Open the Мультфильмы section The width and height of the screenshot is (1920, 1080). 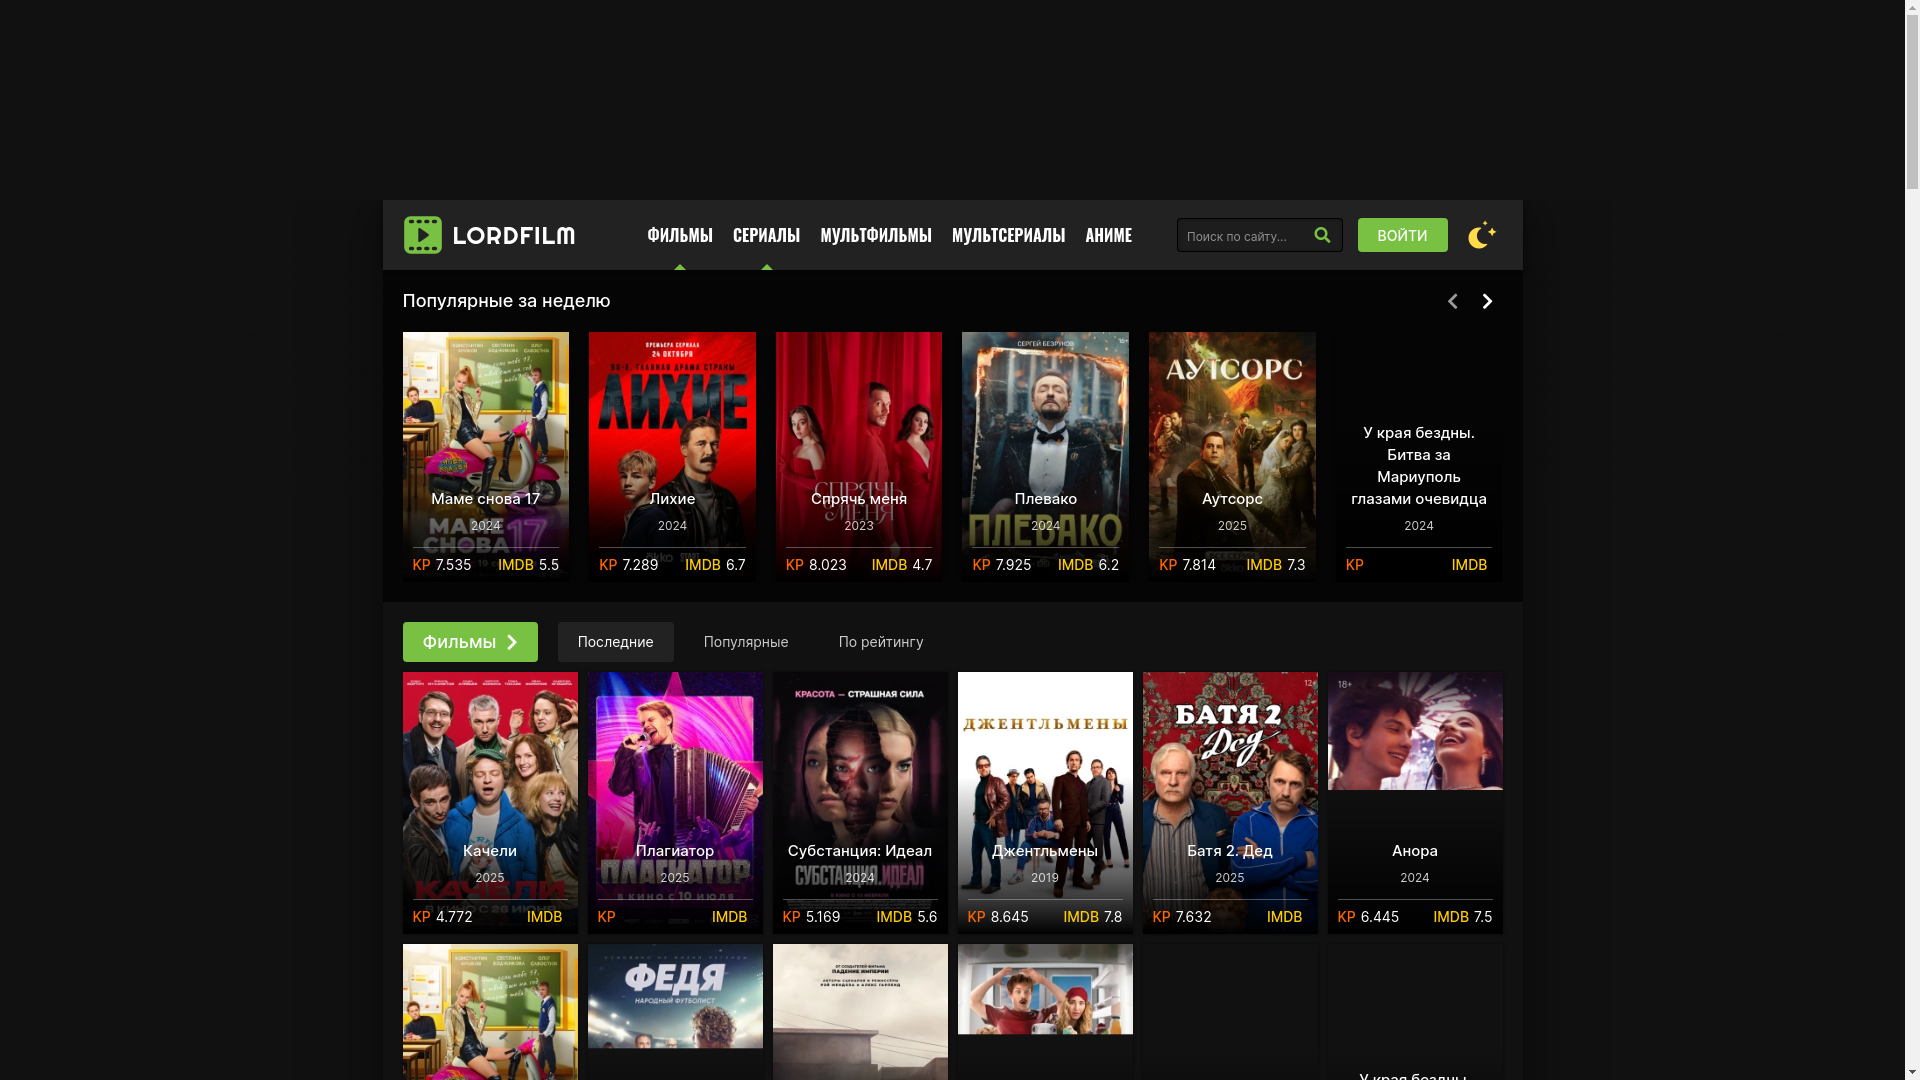tap(876, 235)
